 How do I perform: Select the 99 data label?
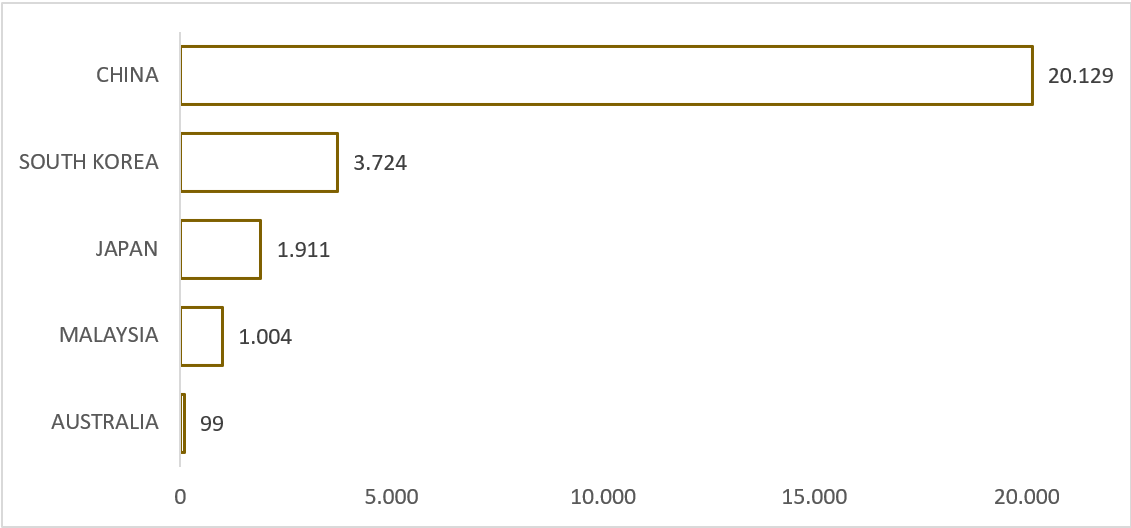pyautogui.click(x=211, y=424)
